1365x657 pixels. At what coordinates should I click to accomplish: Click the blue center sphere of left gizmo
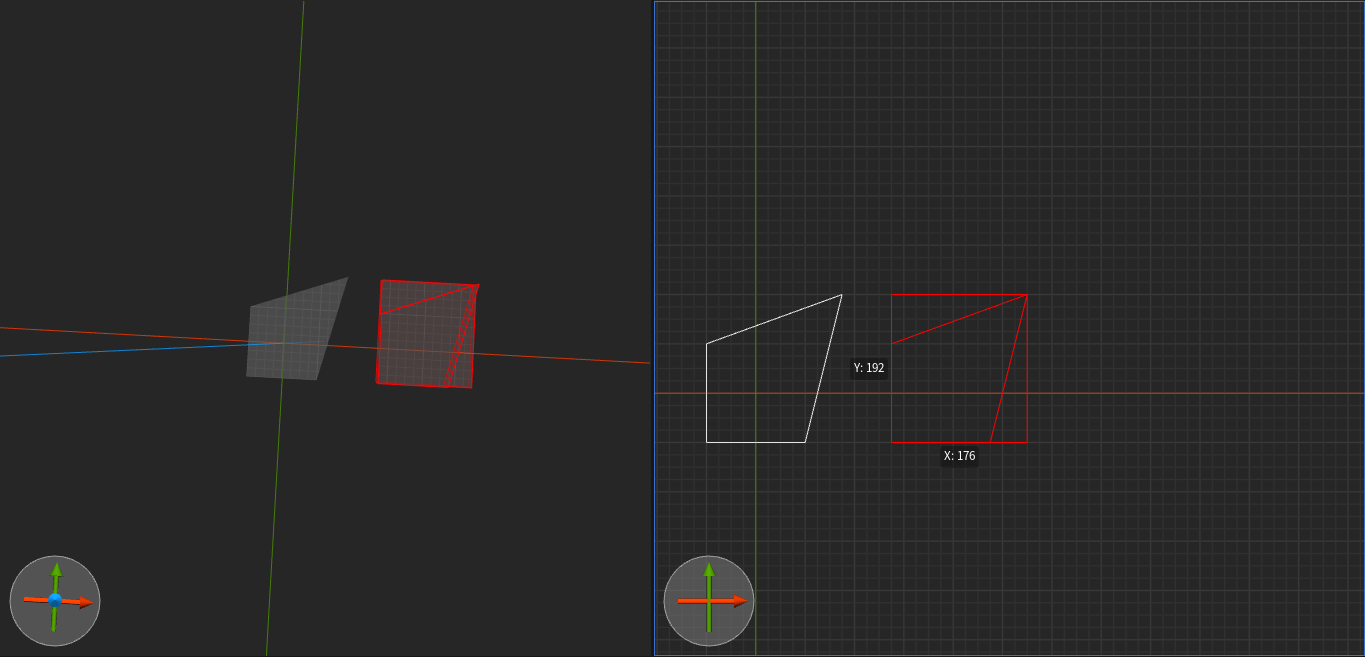(57, 601)
